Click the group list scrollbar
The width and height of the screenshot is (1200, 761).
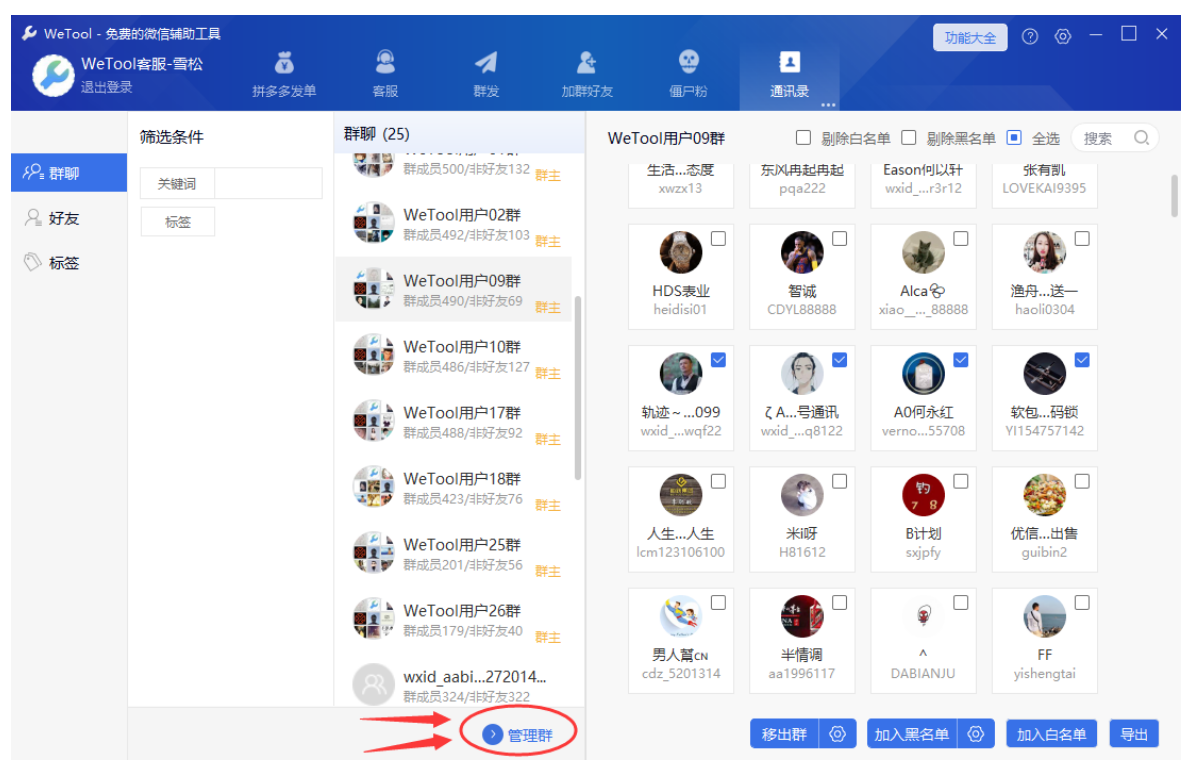pos(578,387)
